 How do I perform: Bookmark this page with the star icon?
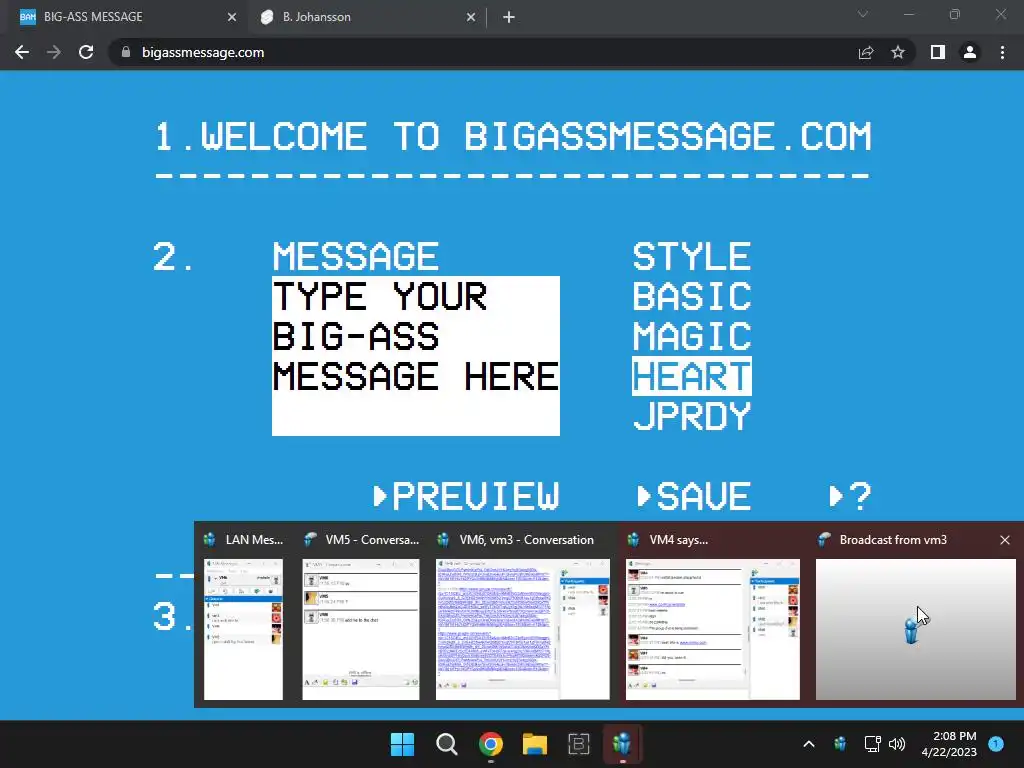coord(898,52)
